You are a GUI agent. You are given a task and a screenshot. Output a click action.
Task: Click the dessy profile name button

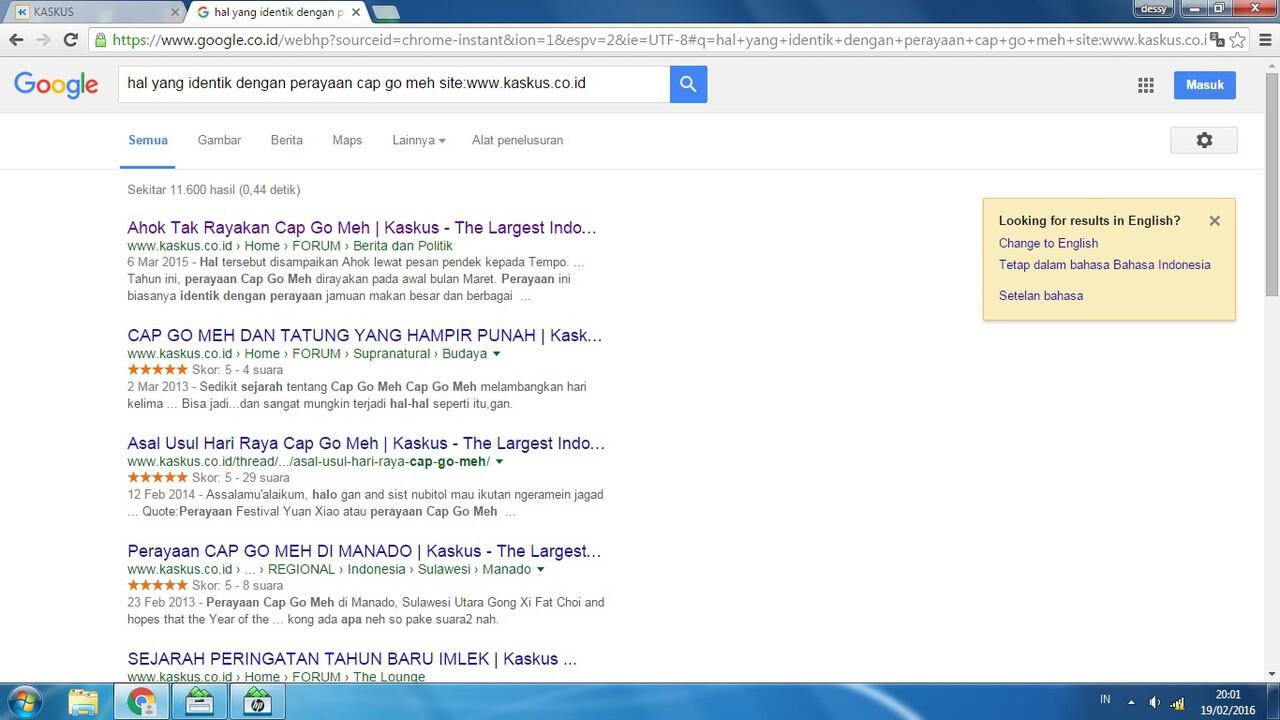(x=1155, y=9)
